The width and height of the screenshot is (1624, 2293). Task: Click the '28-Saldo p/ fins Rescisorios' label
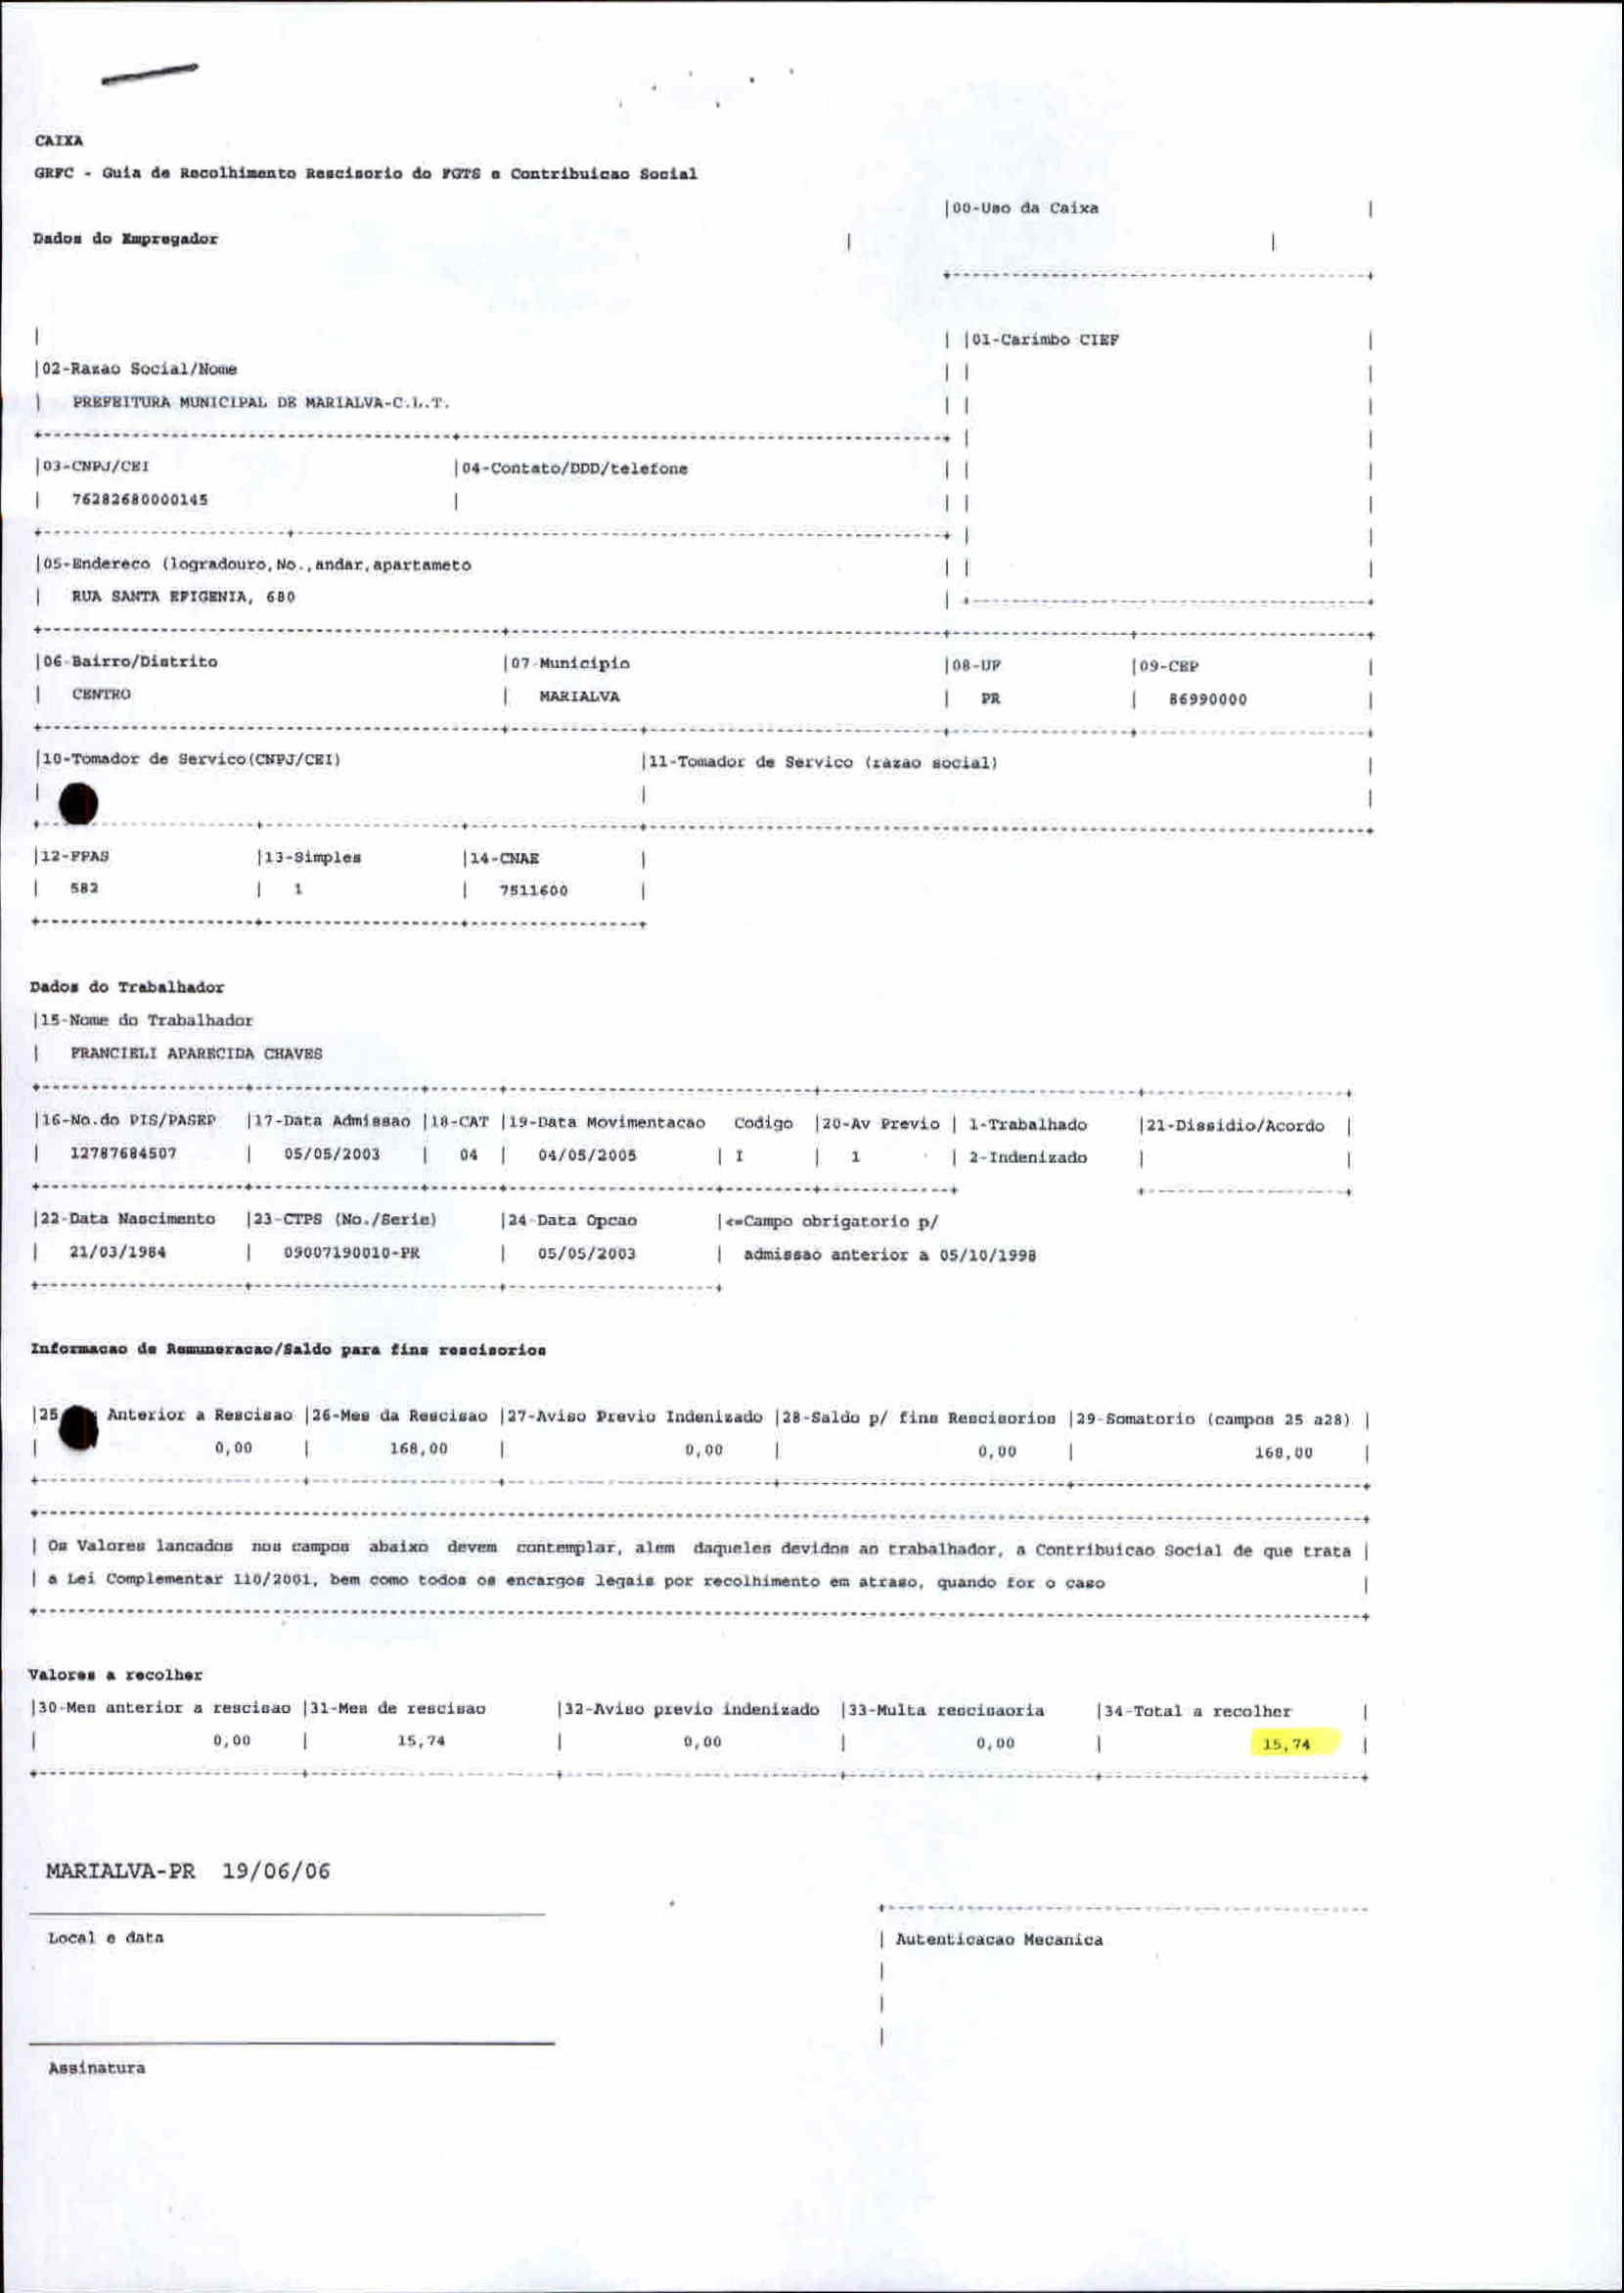point(919,1418)
